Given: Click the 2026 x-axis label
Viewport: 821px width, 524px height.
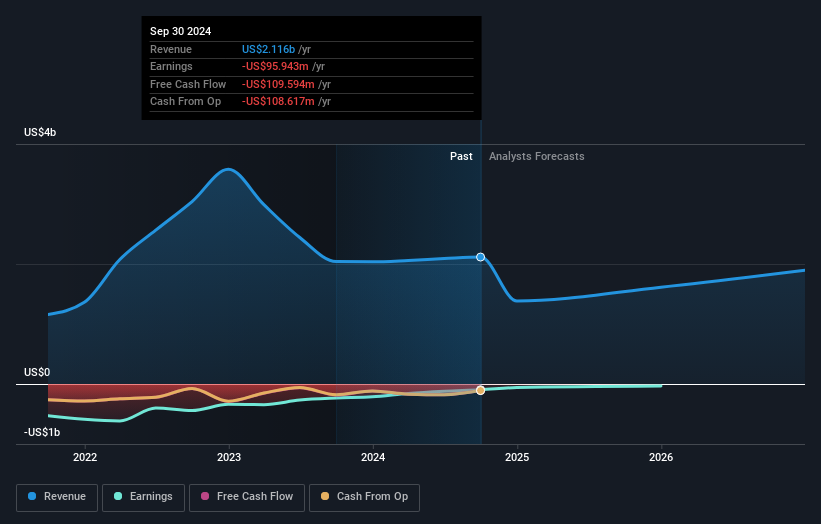Looking at the screenshot, I should [661, 457].
